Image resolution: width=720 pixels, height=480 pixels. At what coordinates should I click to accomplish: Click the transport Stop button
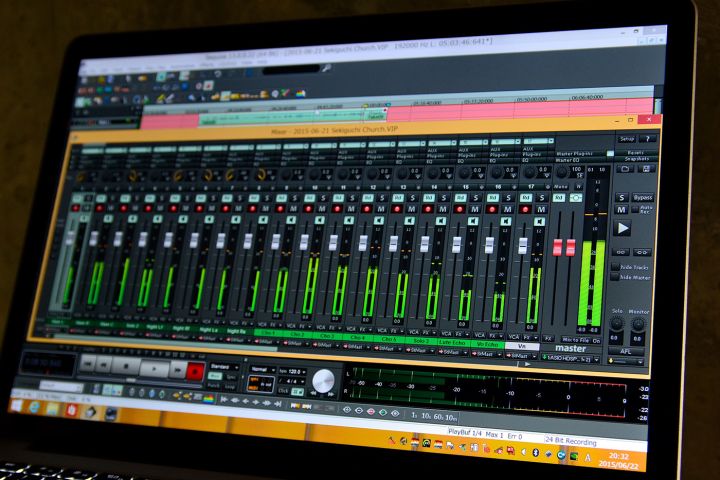coord(127,365)
